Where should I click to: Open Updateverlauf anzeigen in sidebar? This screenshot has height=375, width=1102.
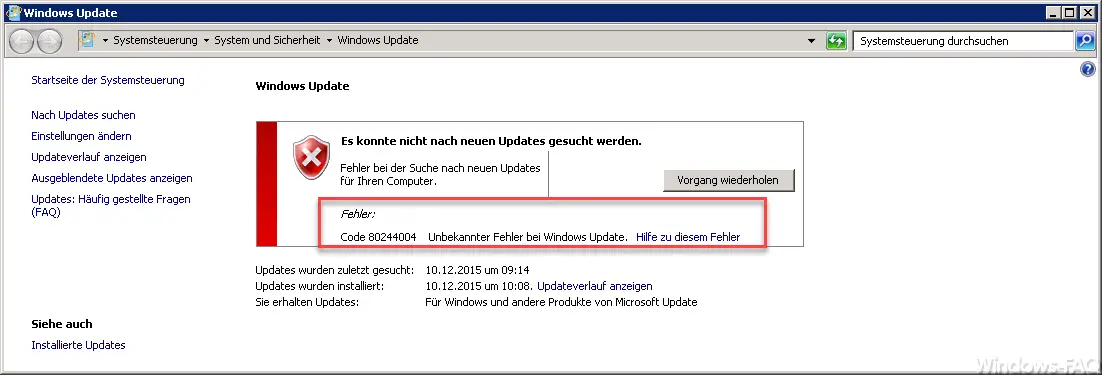coord(89,157)
